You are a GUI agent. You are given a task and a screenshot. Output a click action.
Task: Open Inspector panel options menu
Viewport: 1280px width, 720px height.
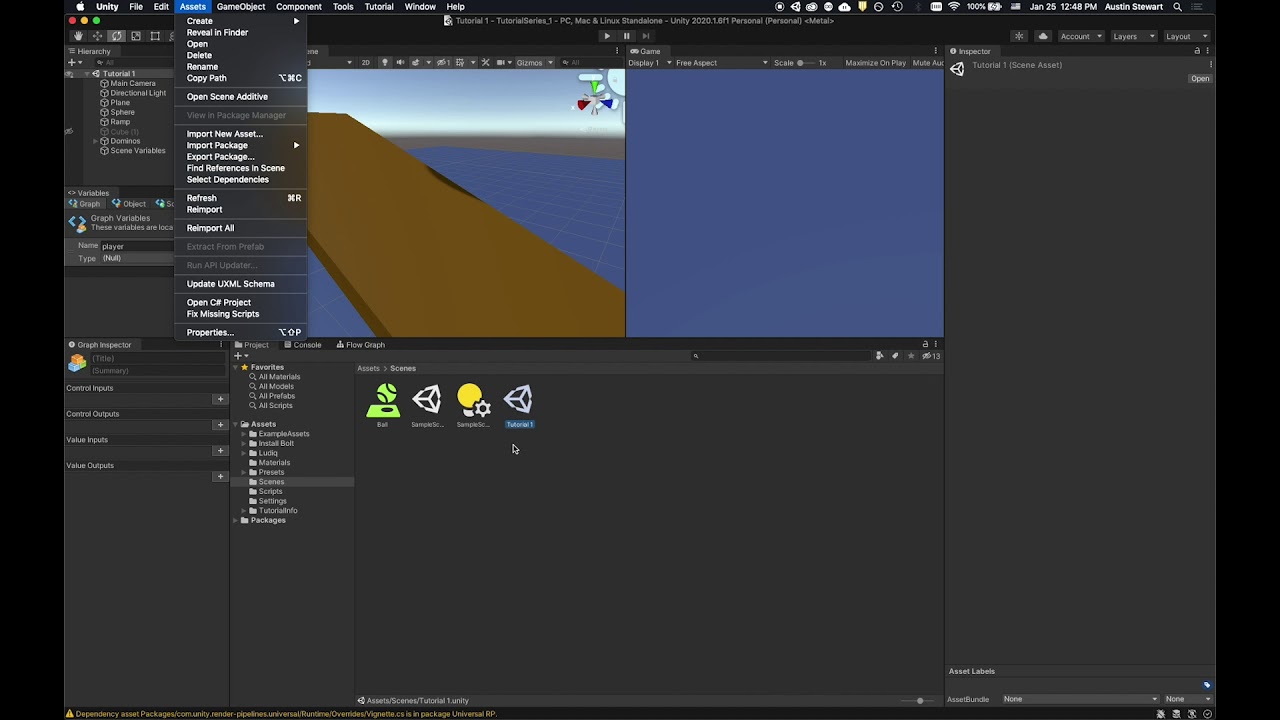point(1209,51)
